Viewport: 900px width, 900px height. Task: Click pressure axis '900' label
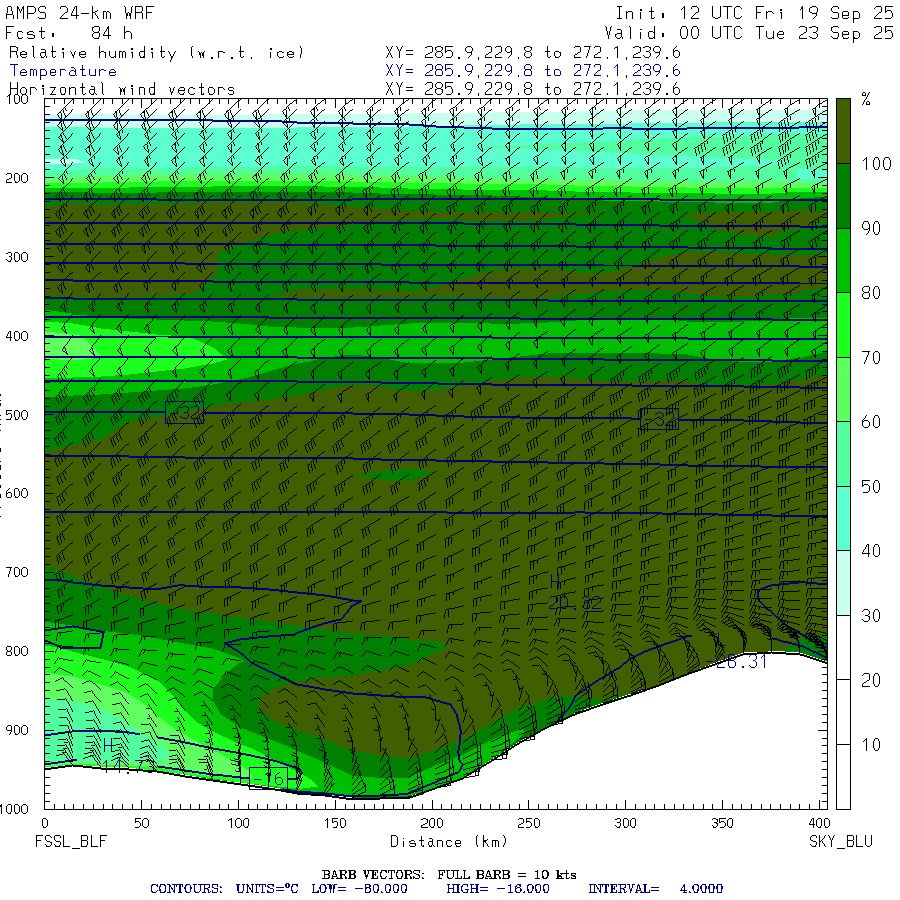point(17,730)
